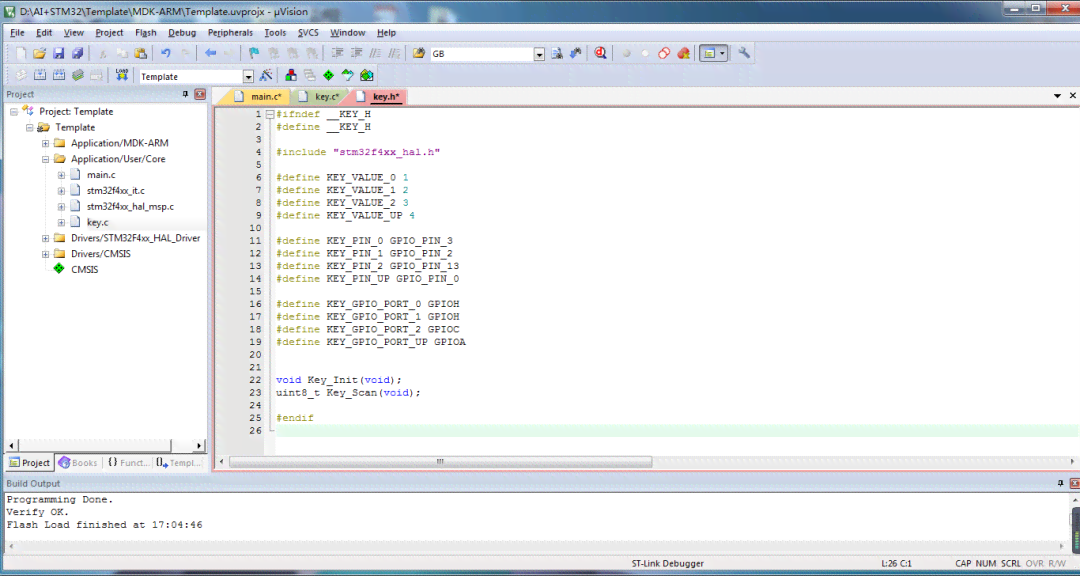The image size is (1080, 576).
Task: Switch to the Templates panel tab
Action: click(178, 462)
